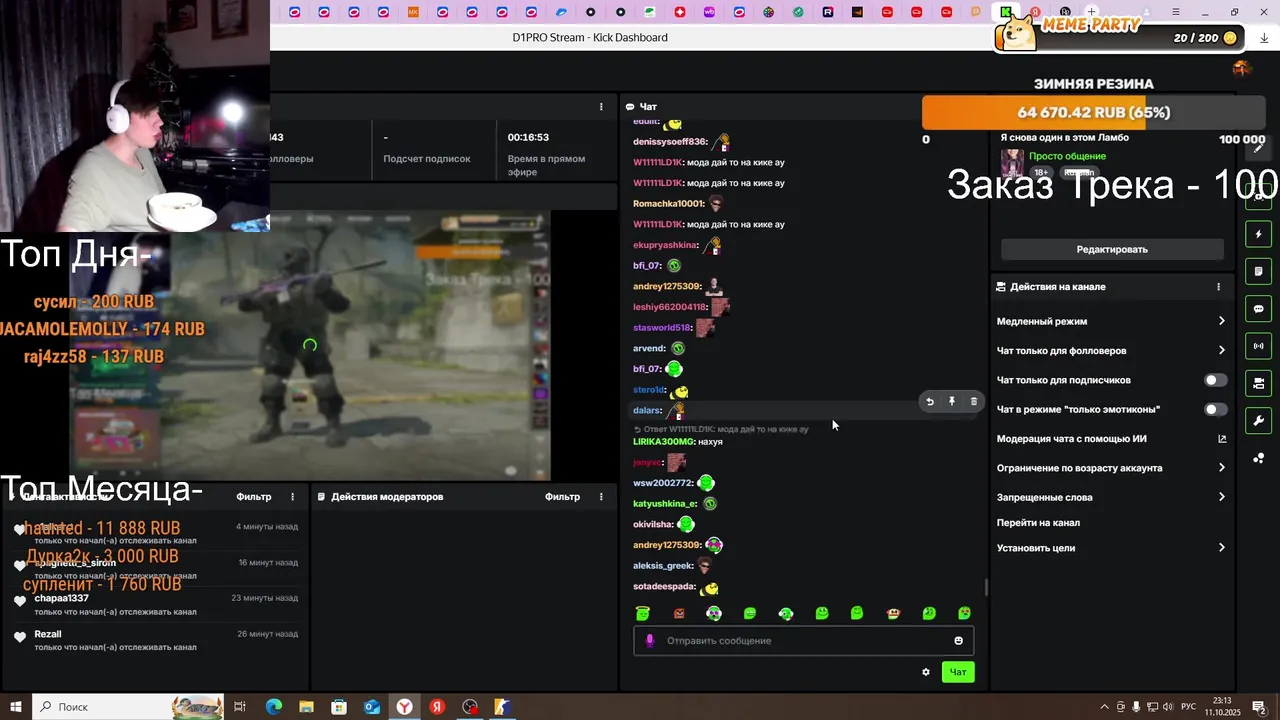Delete dalars' message with the trash icon
This screenshot has width=1280, height=720.
click(x=974, y=402)
